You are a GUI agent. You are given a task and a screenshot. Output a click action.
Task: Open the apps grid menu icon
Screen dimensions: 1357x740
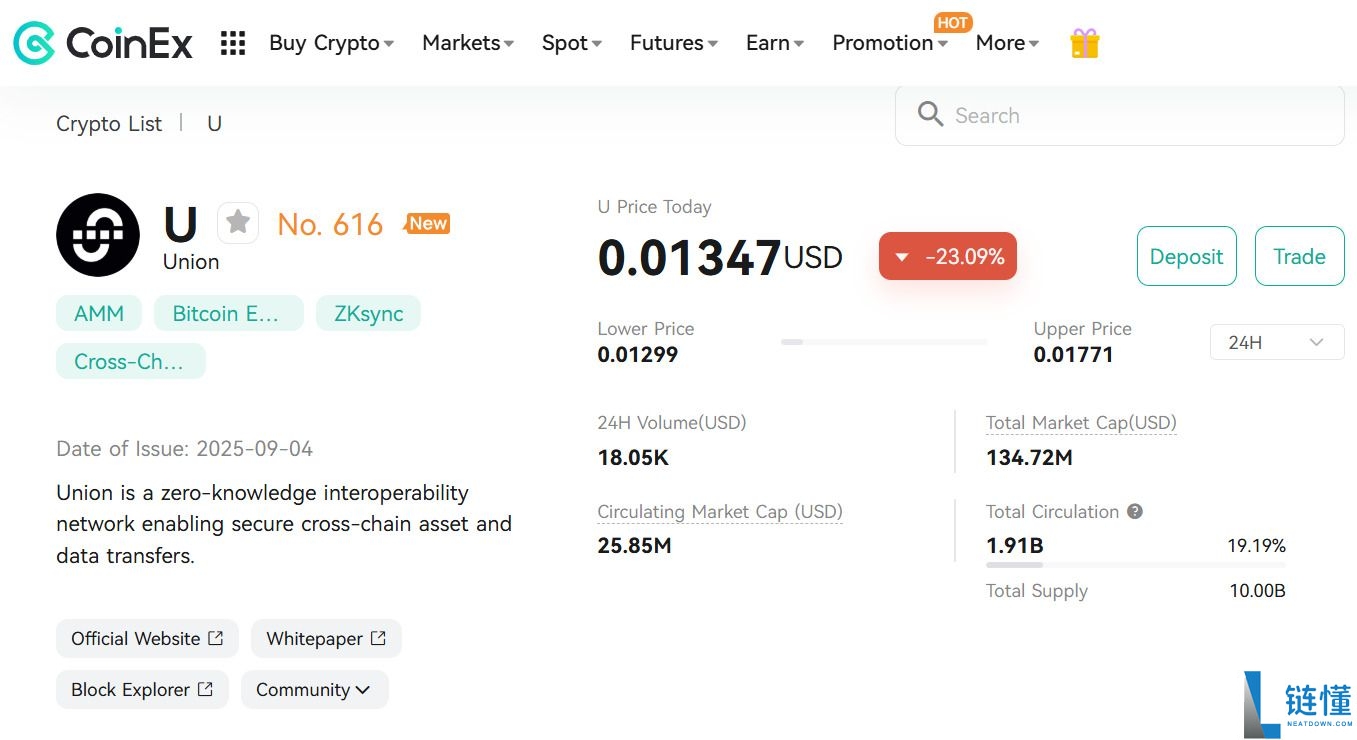[233, 43]
